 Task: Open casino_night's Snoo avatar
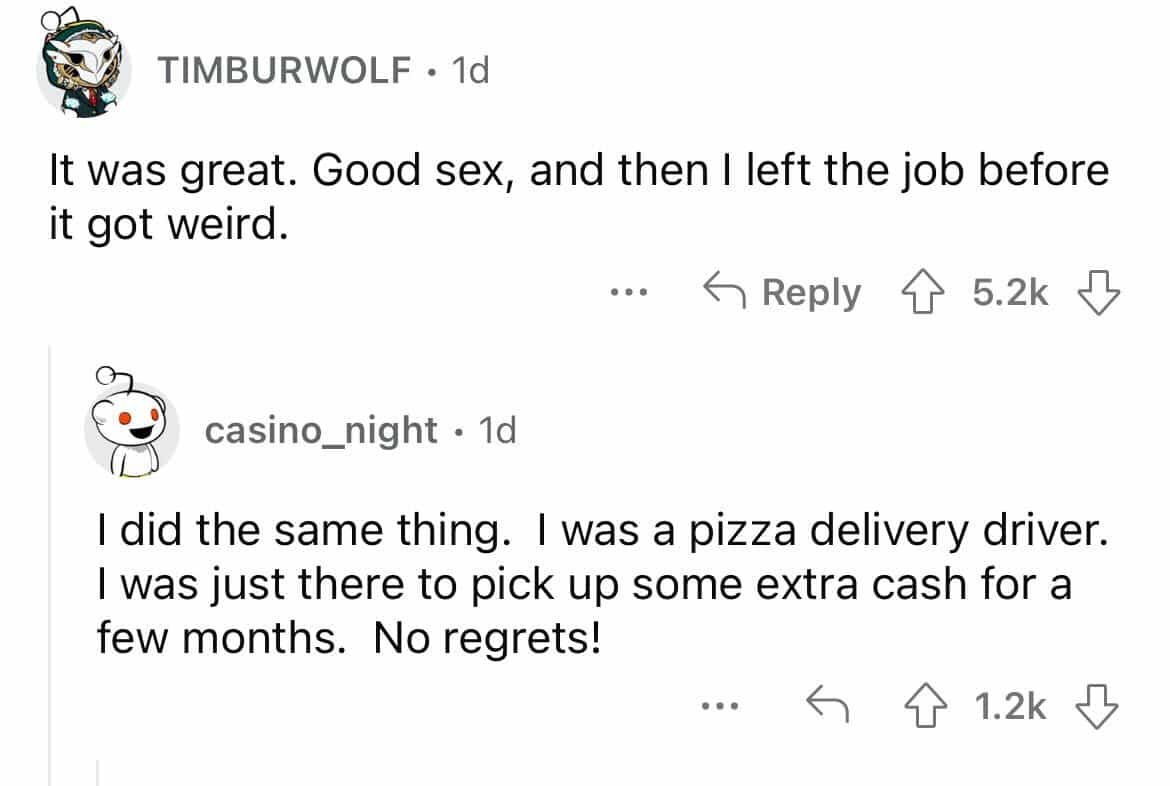[132, 430]
